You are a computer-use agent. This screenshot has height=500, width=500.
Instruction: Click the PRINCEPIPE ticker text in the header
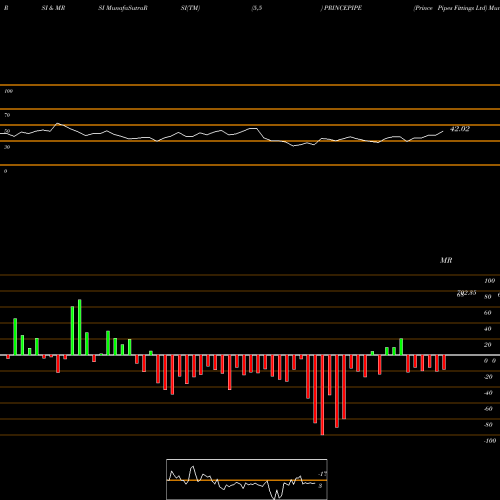point(343,8)
